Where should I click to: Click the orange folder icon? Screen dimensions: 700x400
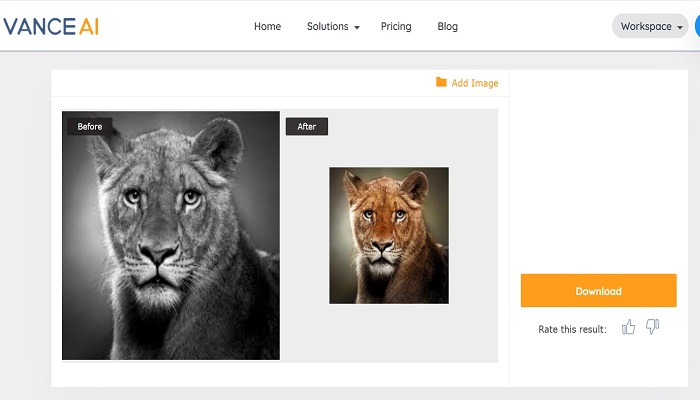(x=441, y=82)
